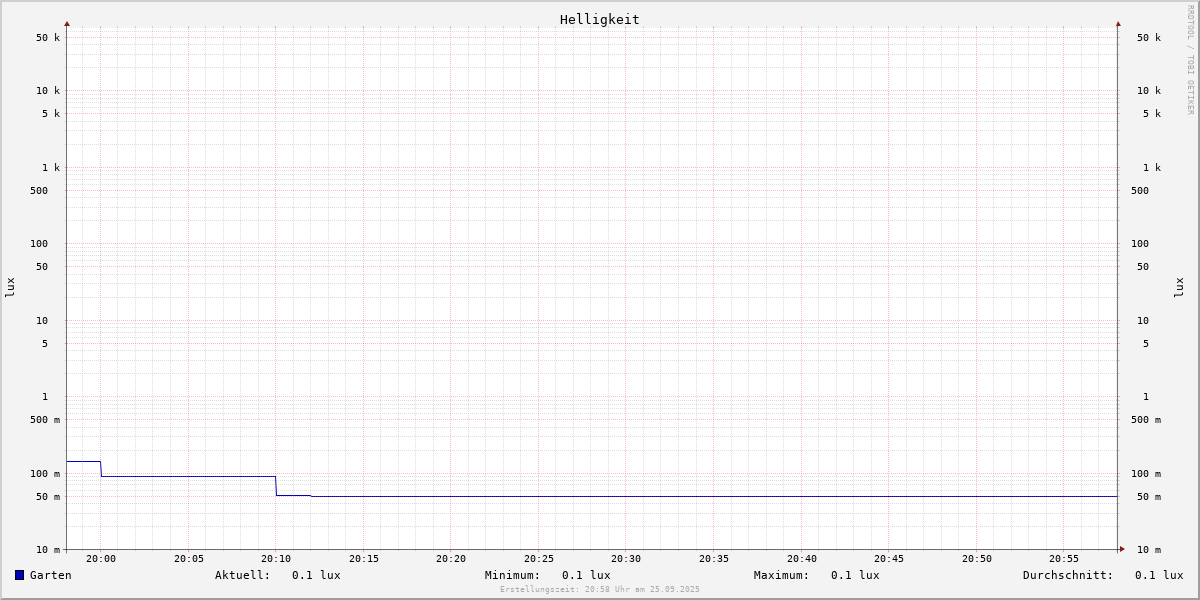Image resolution: width=1200 pixels, height=600 pixels.
Task: Click the red arrow atop the left axis
Action: [67, 23]
